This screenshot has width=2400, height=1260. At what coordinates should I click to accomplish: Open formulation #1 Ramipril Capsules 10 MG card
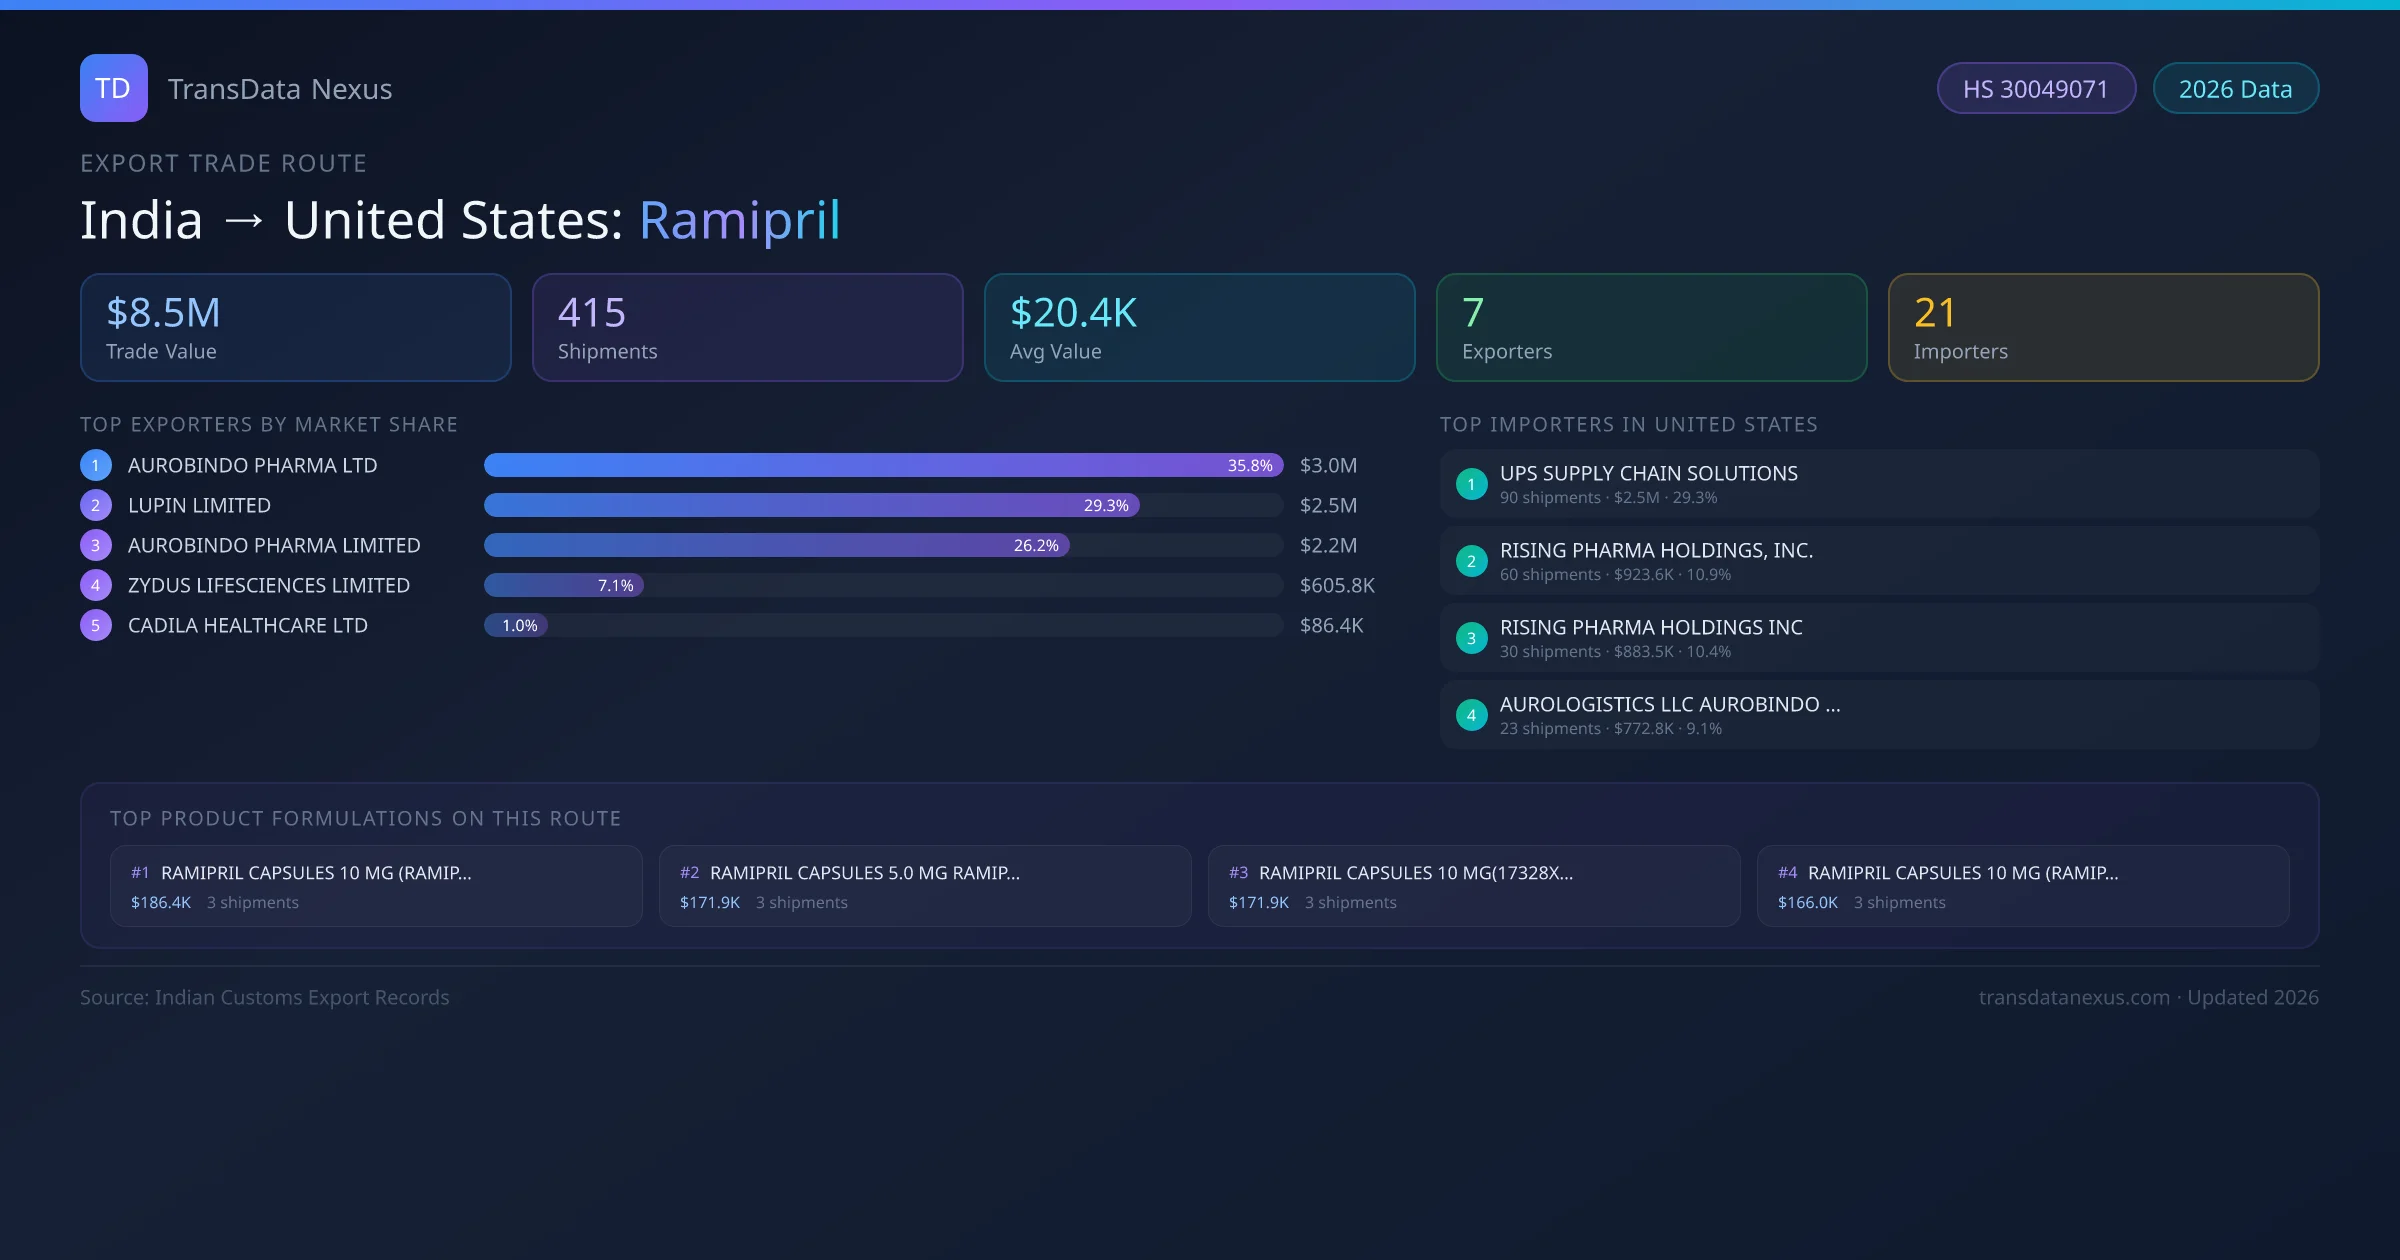[x=376, y=886]
